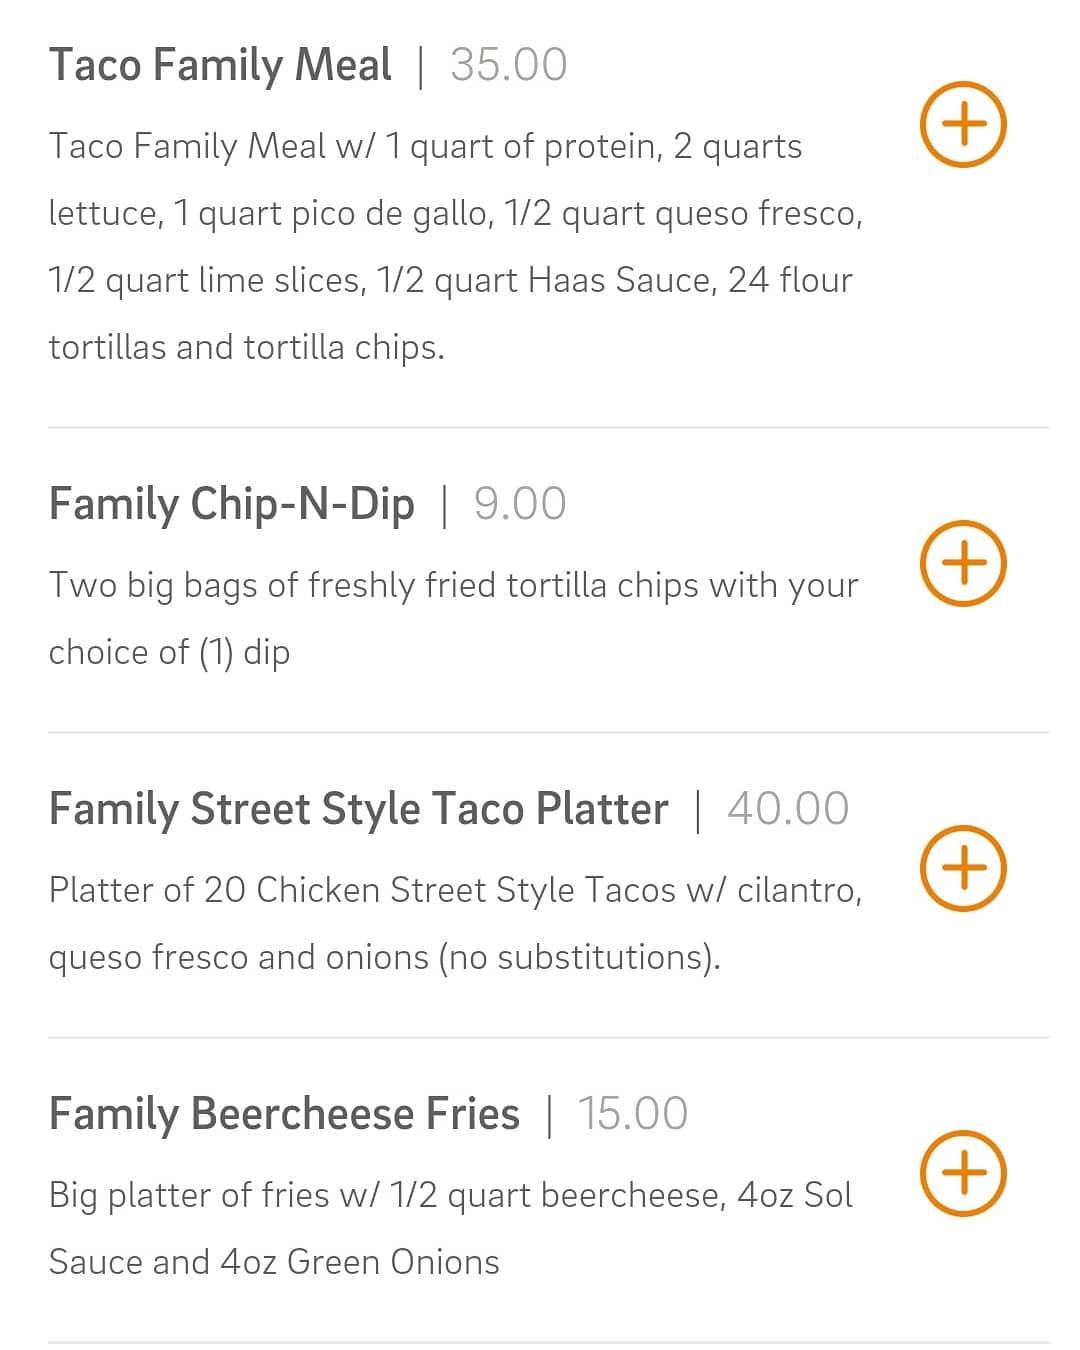Click the Taco Family Meal description text

[455, 247]
